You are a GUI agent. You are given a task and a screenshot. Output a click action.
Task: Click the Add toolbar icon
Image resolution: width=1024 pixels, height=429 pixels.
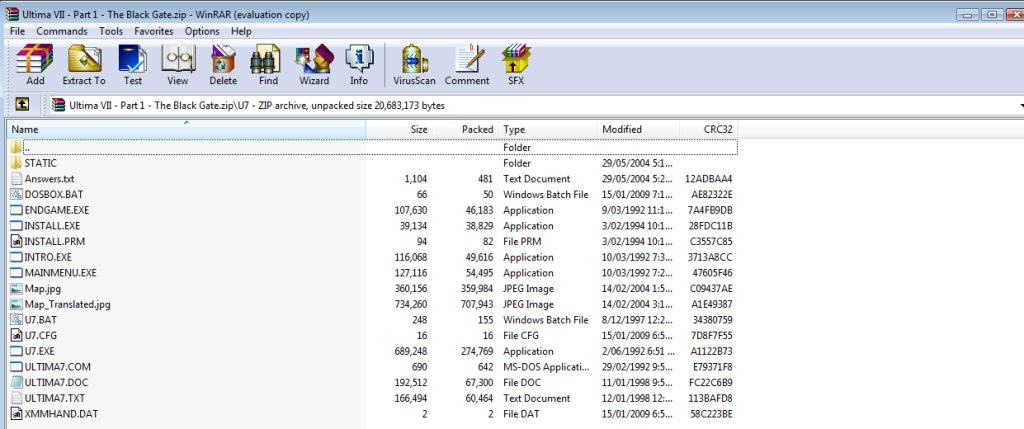(35, 65)
